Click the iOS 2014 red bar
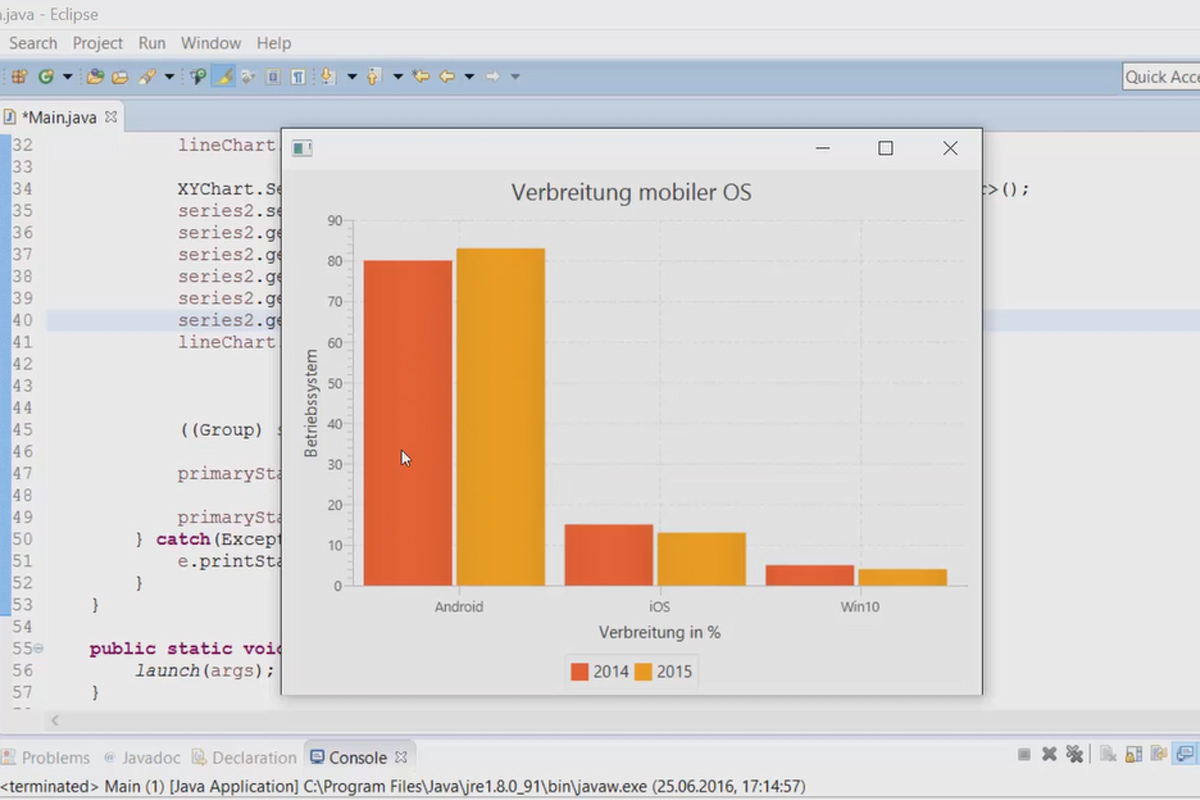The image size is (1200, 800). (609, 555)
